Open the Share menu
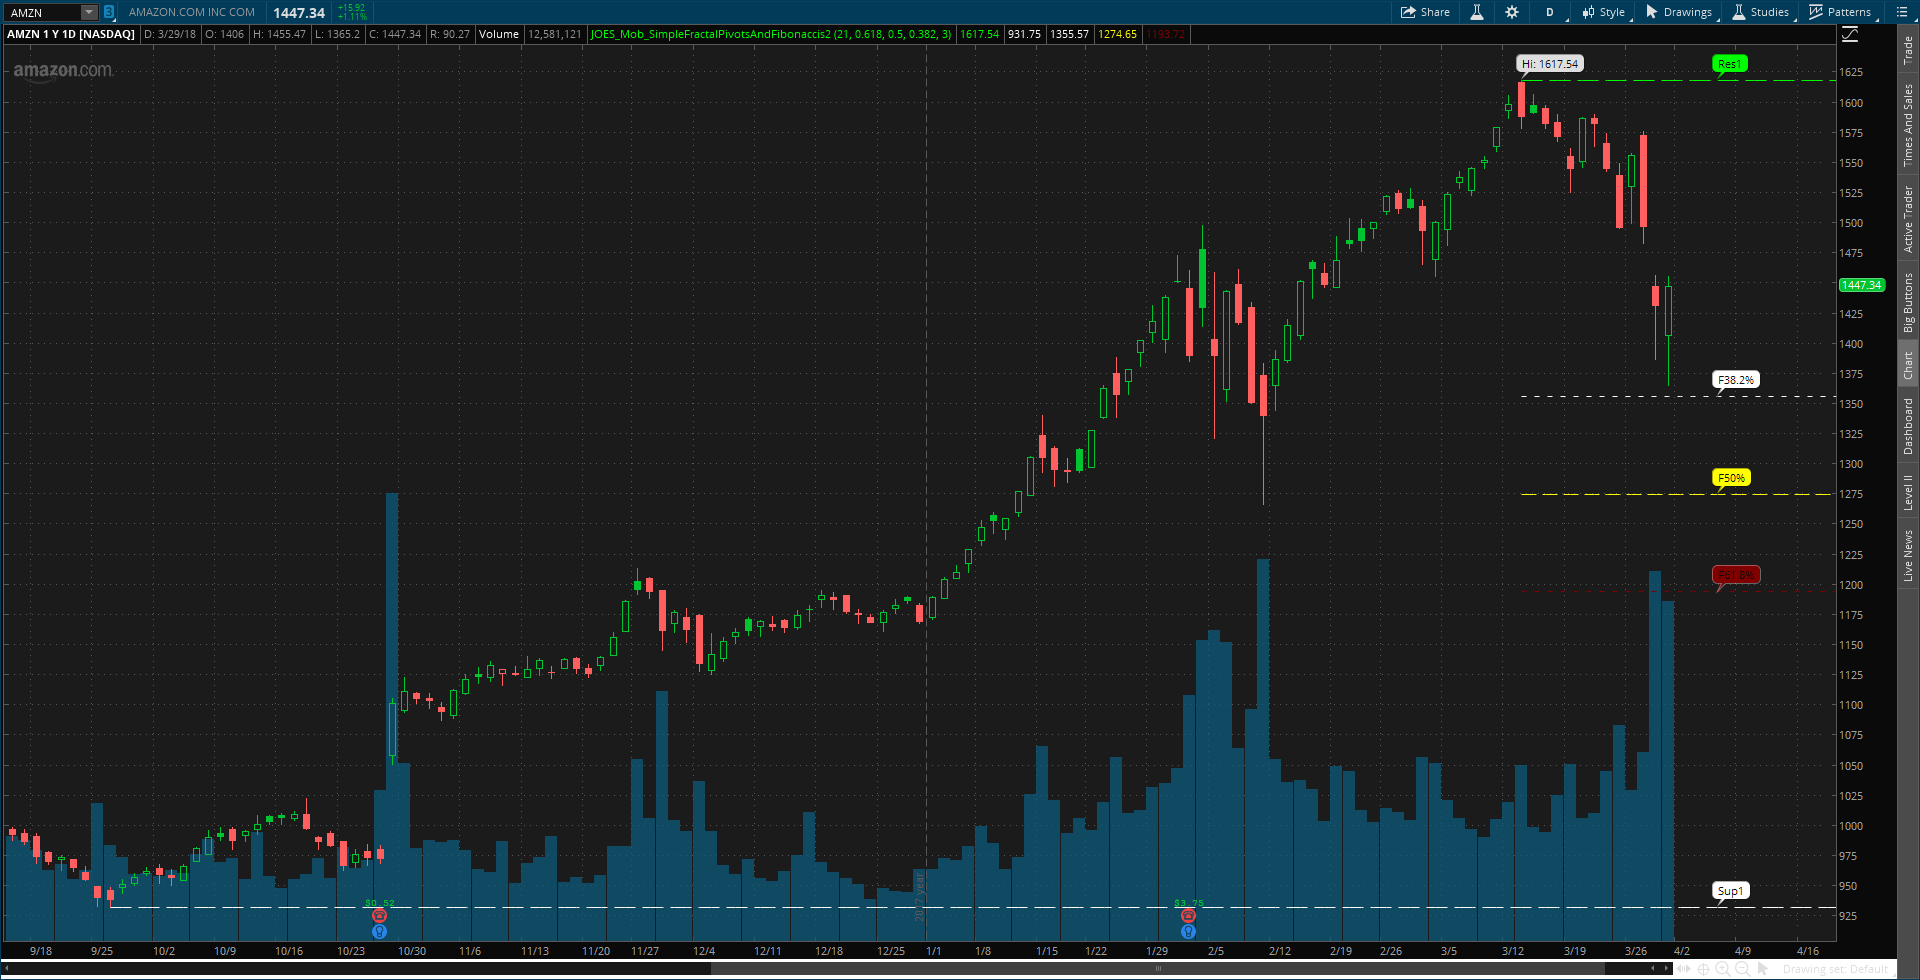Screen dimensions: 1920x980 1425,12
